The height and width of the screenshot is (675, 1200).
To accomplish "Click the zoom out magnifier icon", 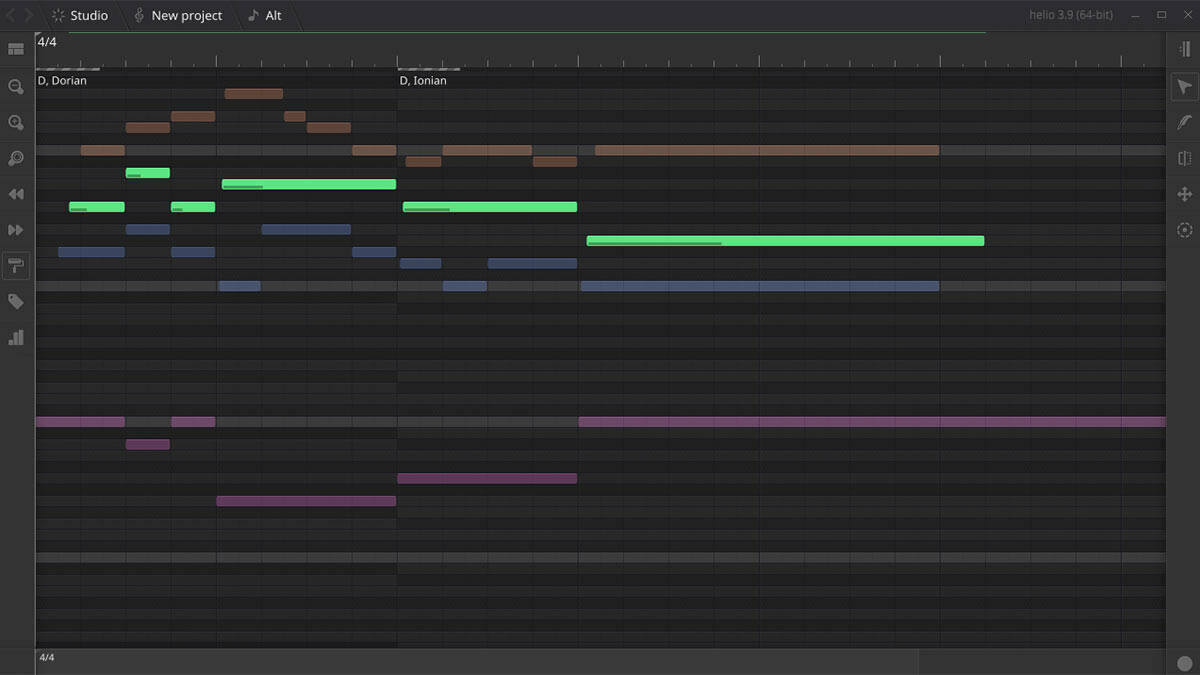I will click(16, 87).
